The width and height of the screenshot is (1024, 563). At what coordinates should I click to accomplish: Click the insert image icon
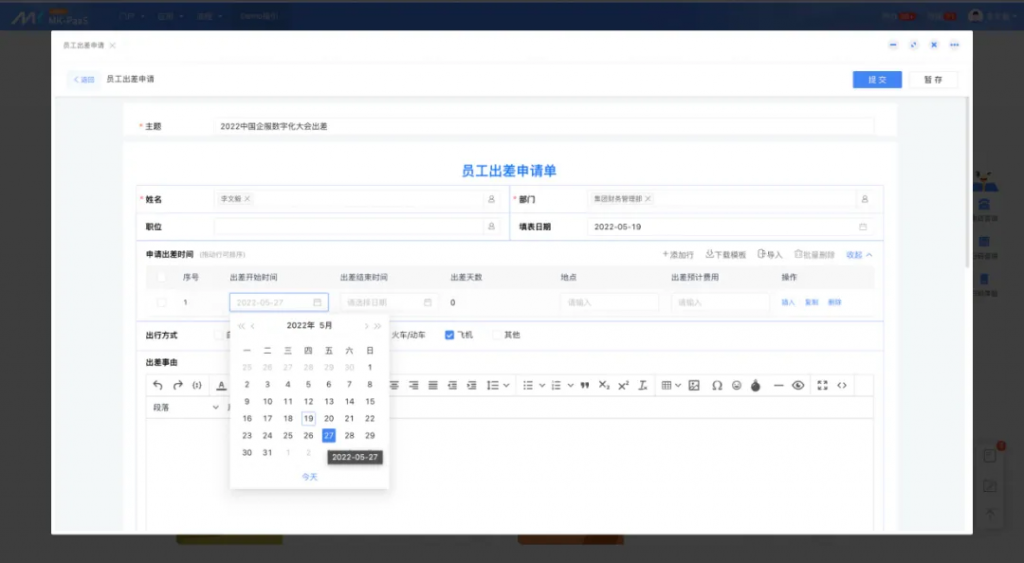coord(694,385)
